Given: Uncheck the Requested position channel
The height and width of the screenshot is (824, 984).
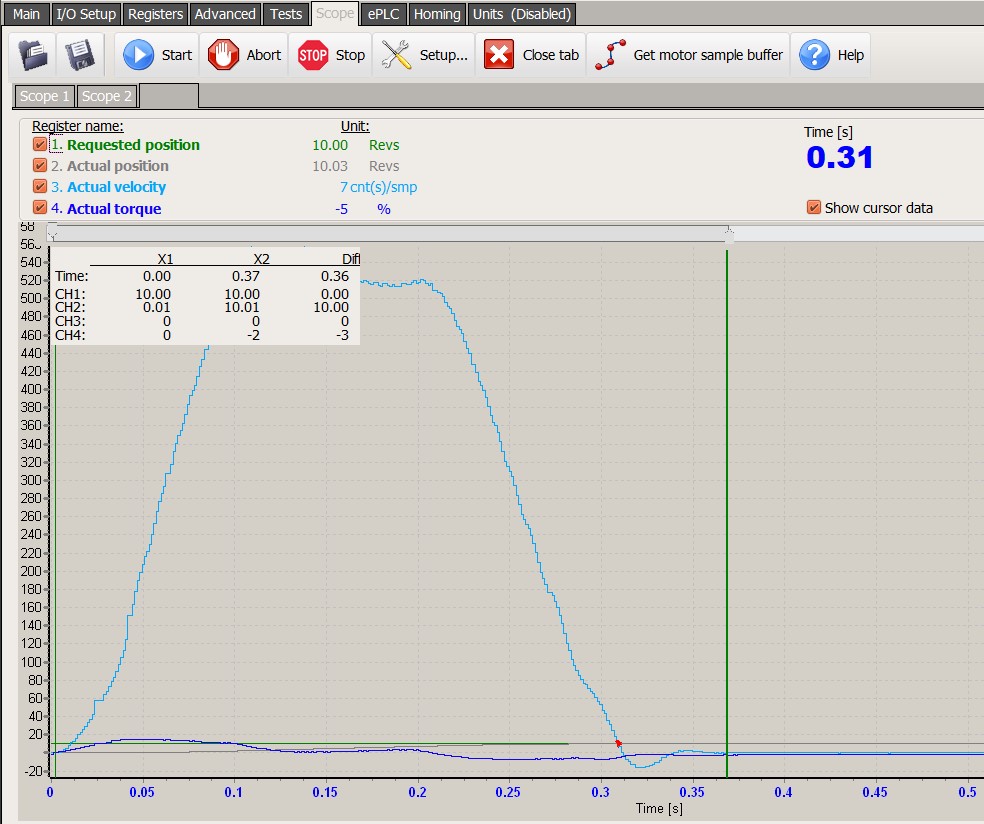Looking at the screenshot, I should [40, 145].
